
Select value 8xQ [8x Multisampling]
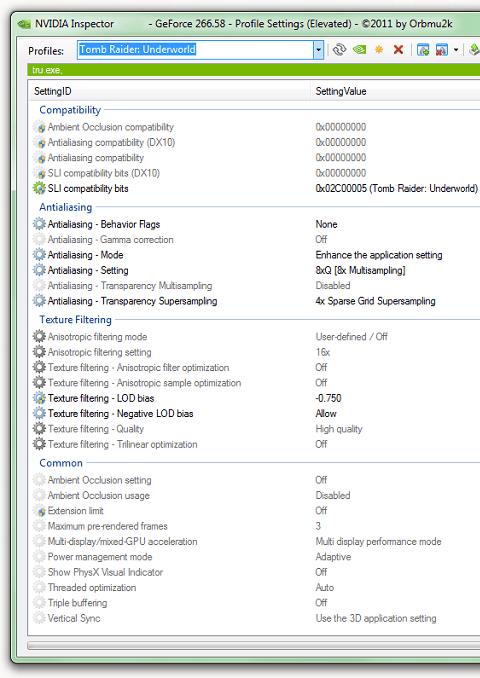pyautogui.click(x=360, y=270)
